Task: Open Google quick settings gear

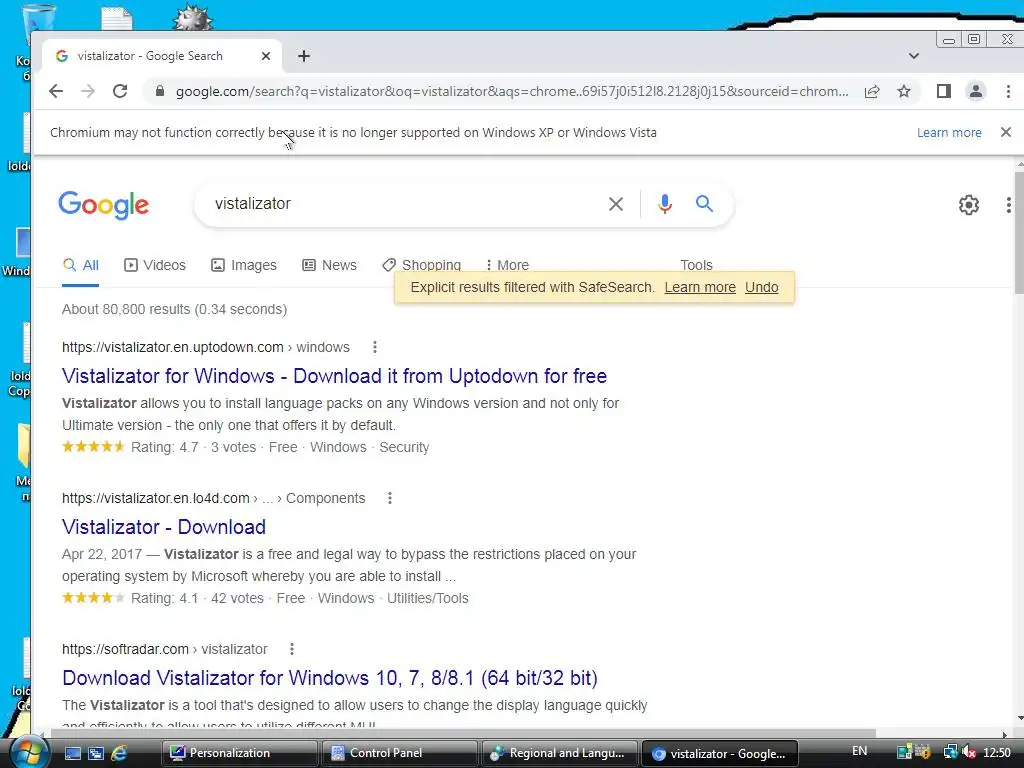Action: tap(968, 205)
